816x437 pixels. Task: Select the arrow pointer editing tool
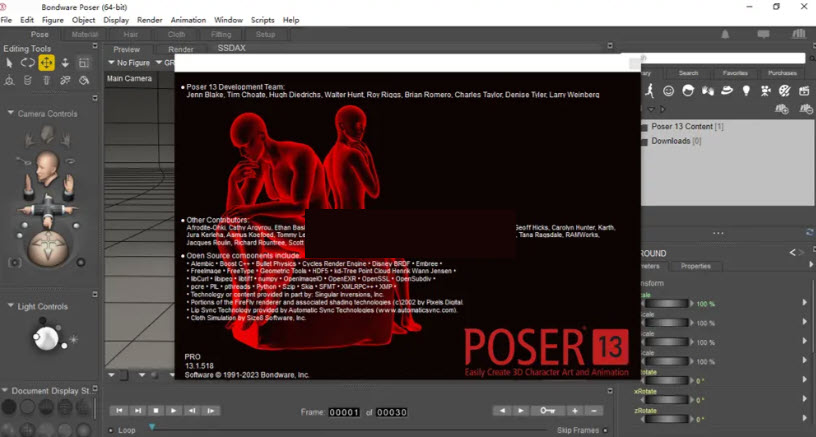click(9, 63)
